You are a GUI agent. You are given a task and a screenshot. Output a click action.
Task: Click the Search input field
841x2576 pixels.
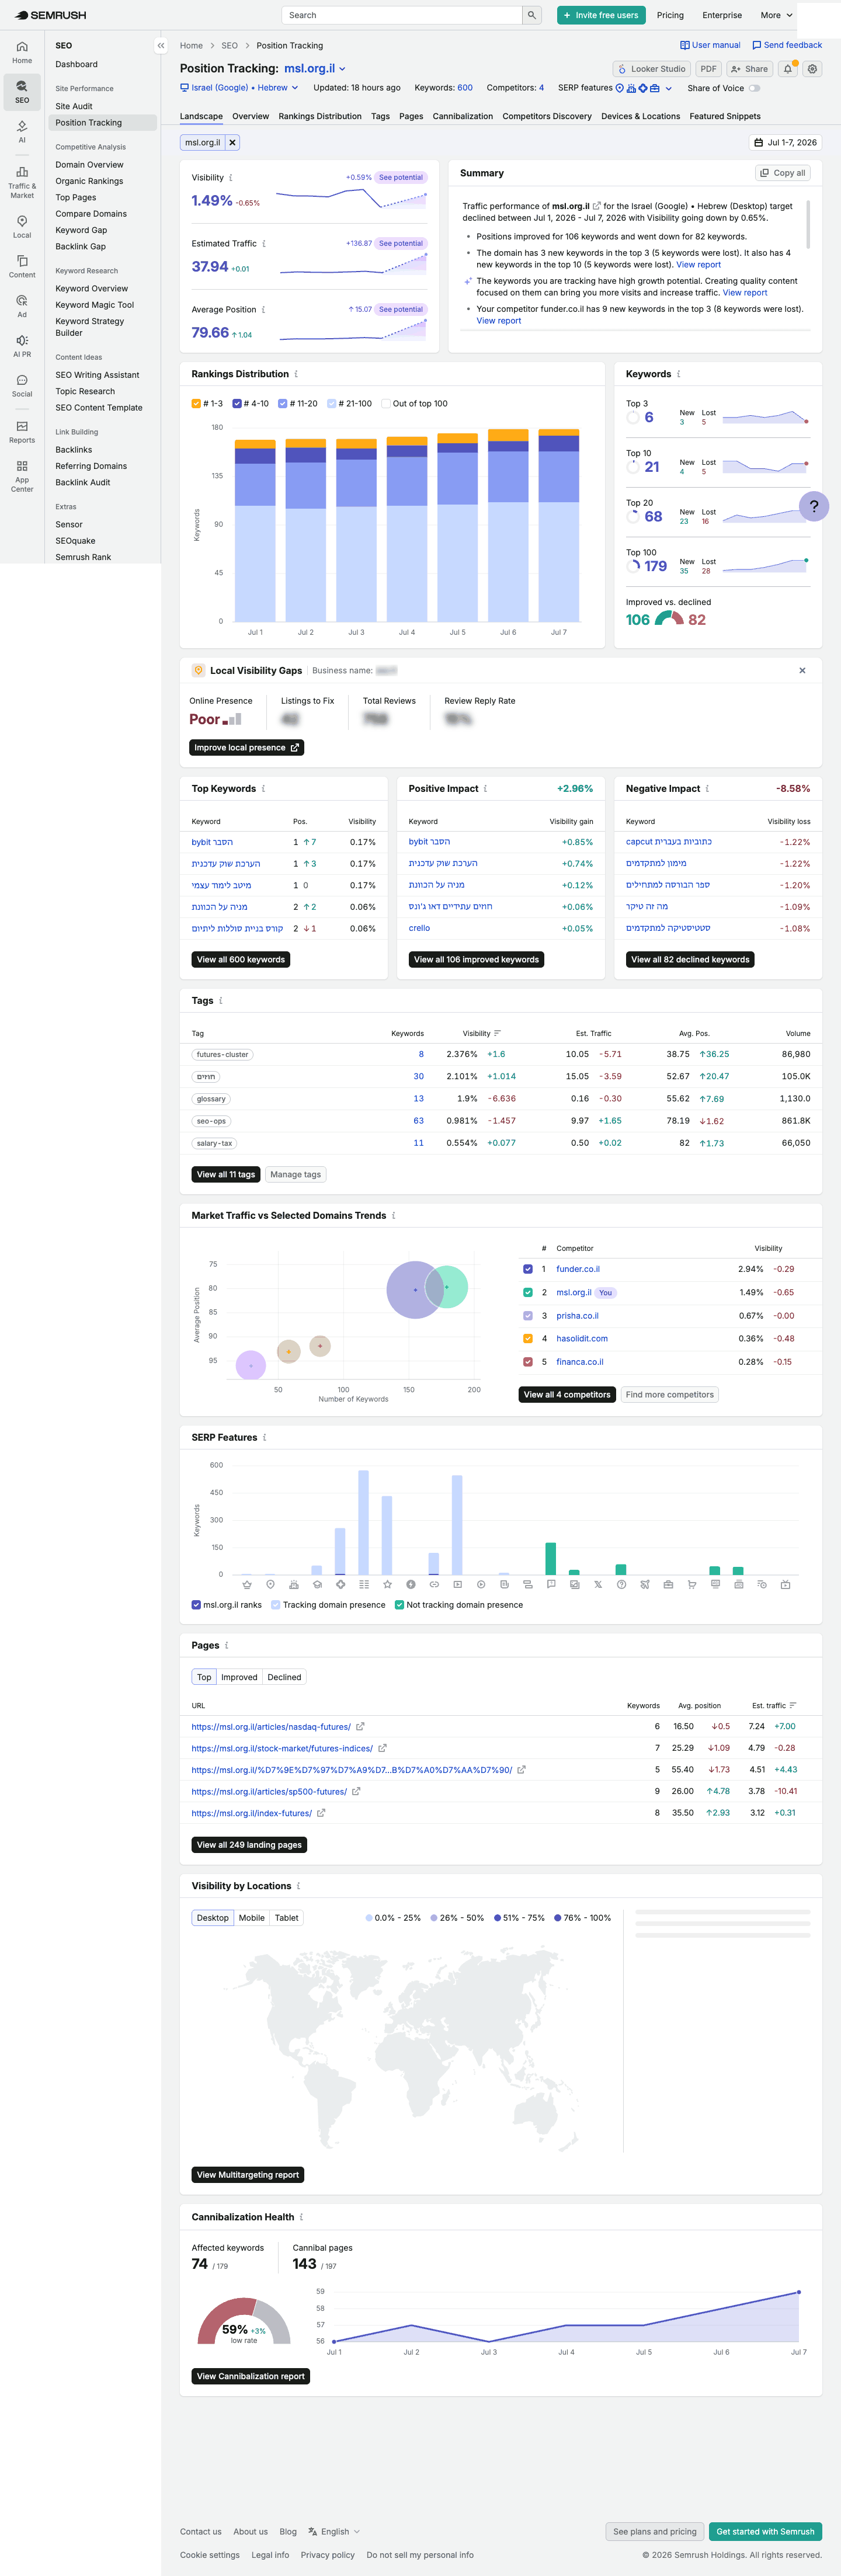click(402, 15)
